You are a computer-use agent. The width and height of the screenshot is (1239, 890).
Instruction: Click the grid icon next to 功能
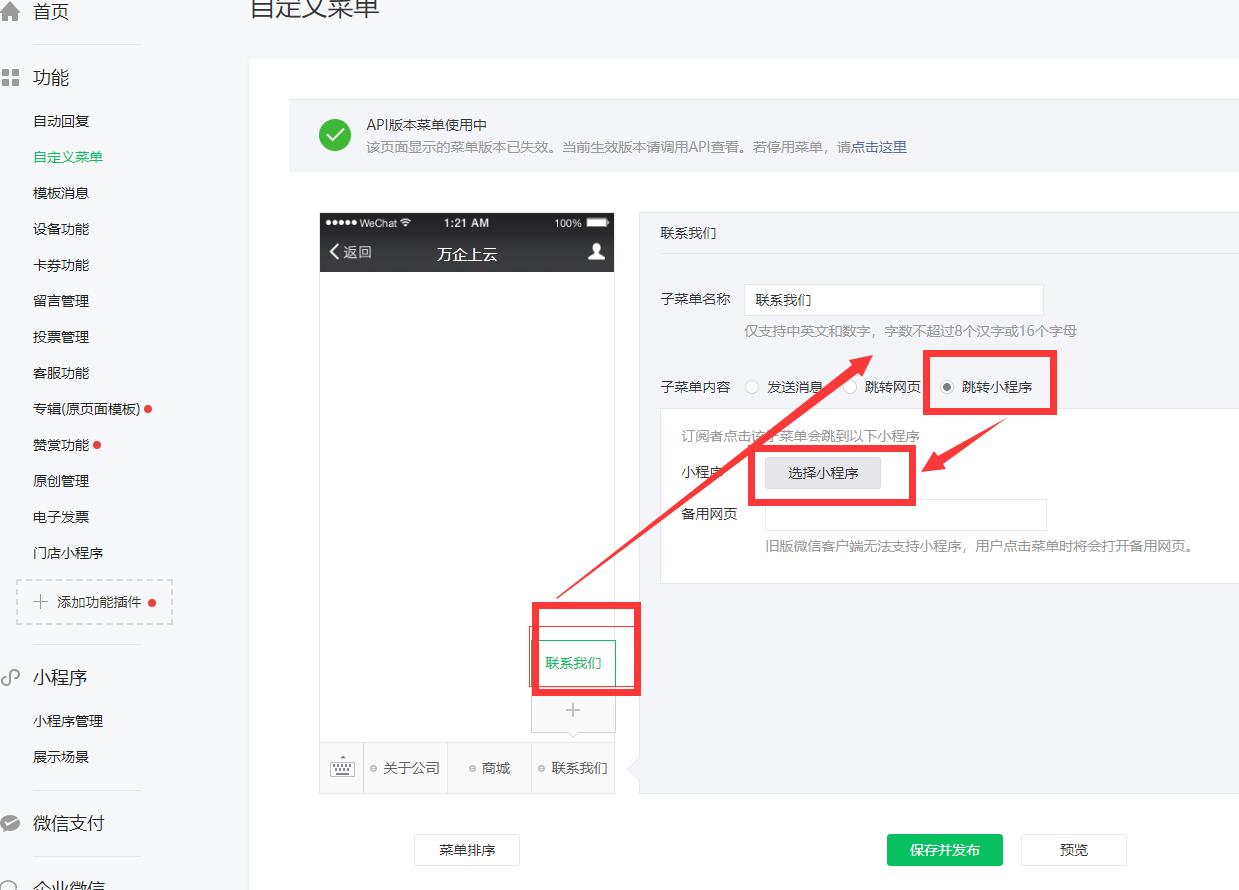[x=10, y=78]
